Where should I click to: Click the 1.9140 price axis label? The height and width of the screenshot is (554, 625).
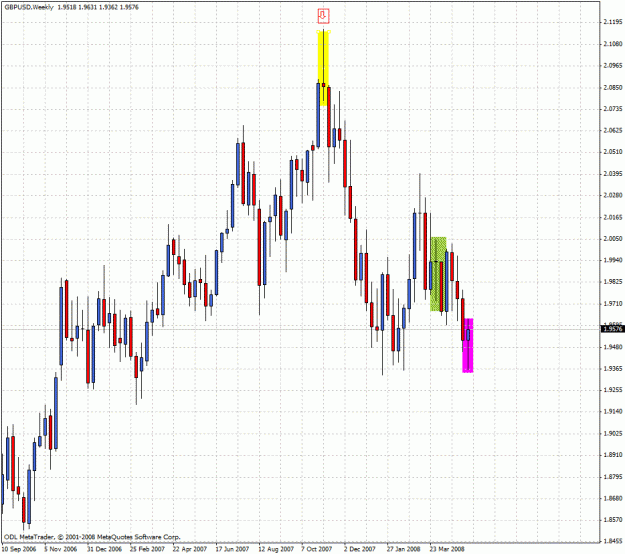pos(613,411)
